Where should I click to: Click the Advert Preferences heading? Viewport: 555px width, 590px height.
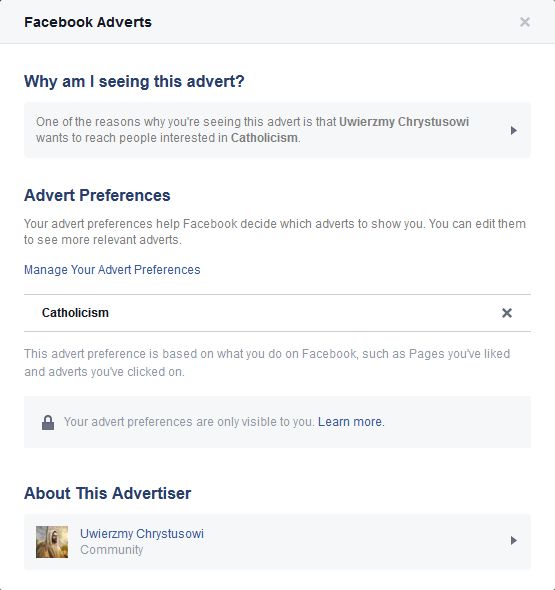pyautogui.click(x=97, y=195)
